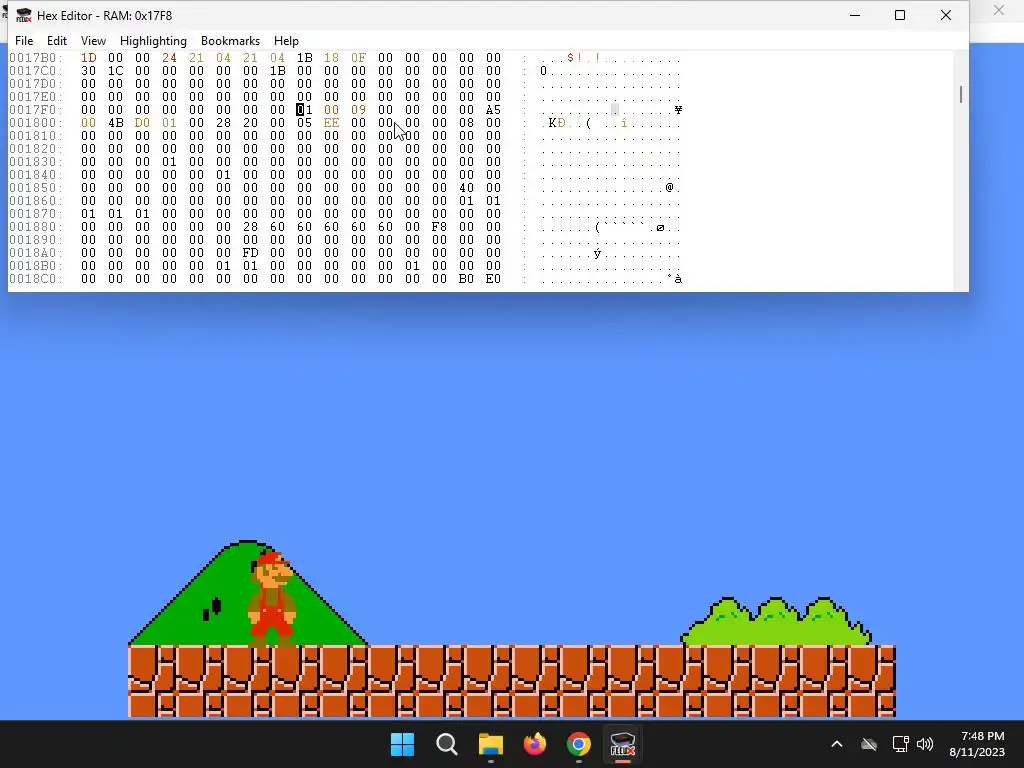
Task: Switch to FCEUX in the taskbar
Action: point(622,744)
